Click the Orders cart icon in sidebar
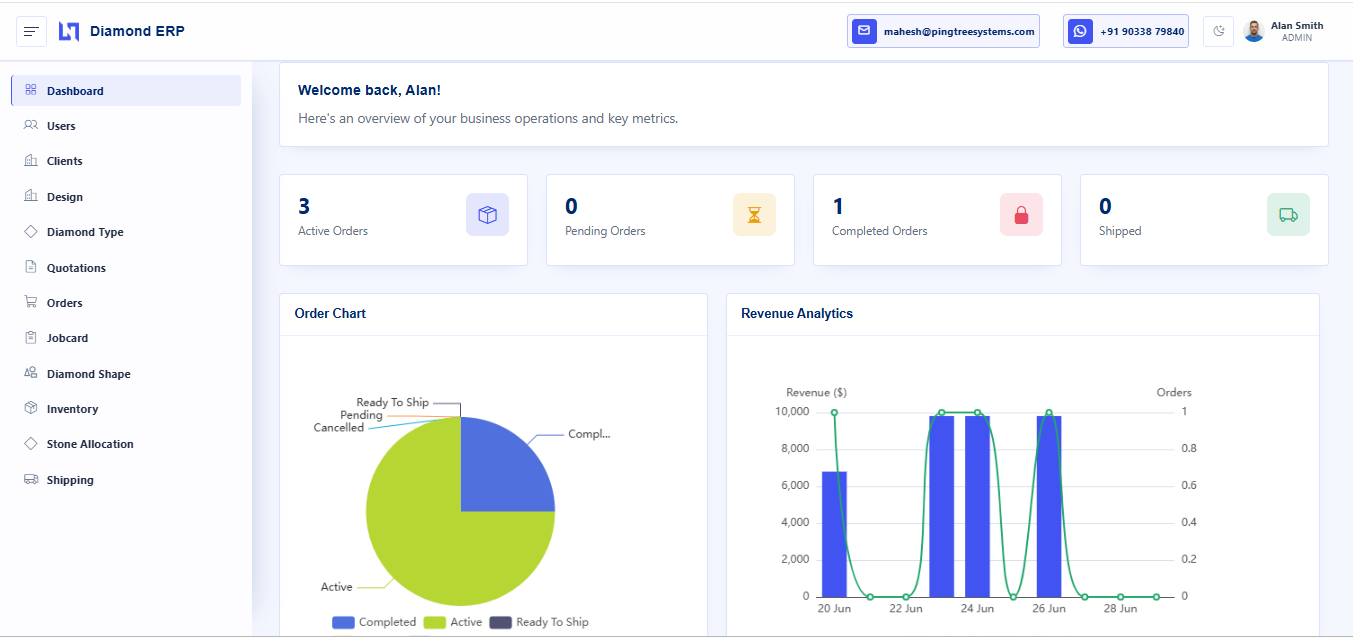Image resolution: width=1353 pixels, height=637 pixels. click(x=30, y=302)
